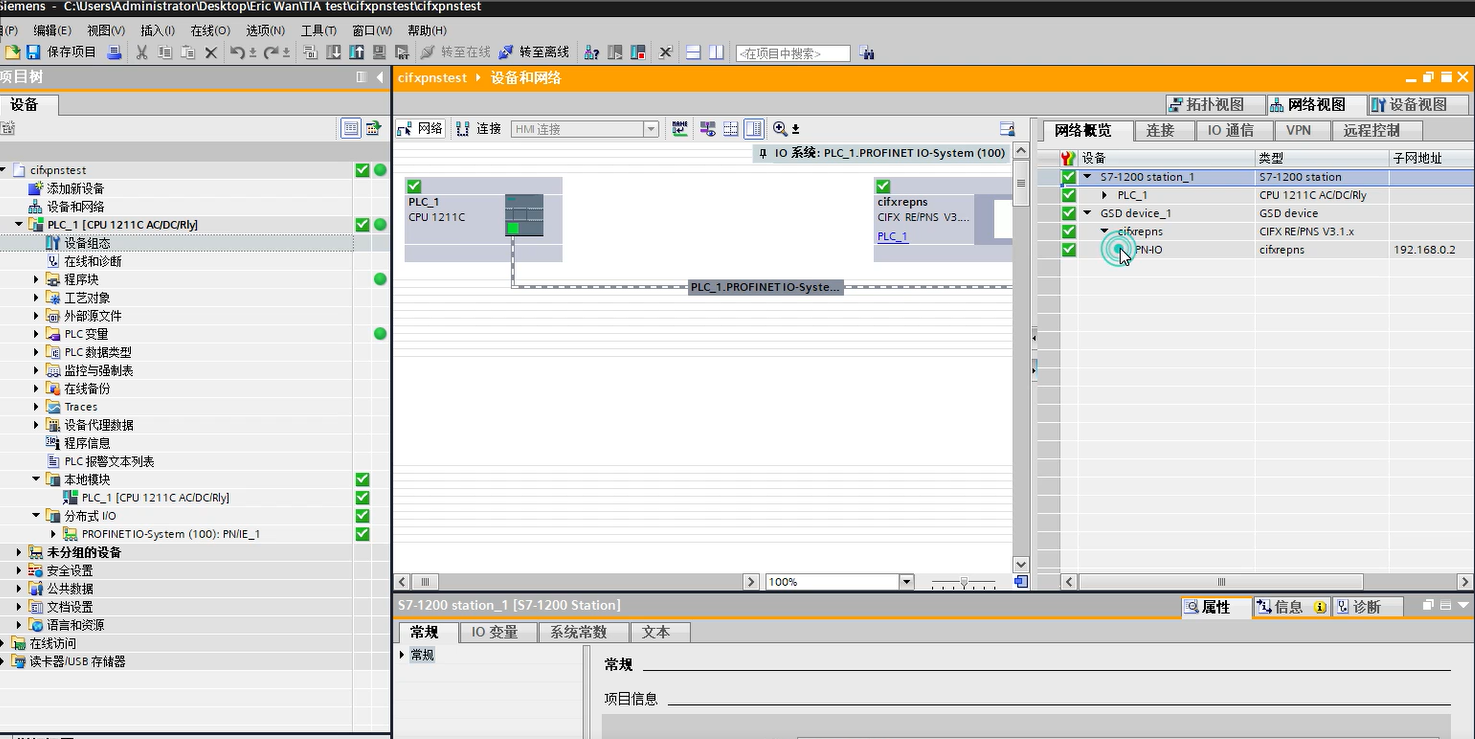Toggle the green checkbox on cifxrepns device

click(883, 186)
